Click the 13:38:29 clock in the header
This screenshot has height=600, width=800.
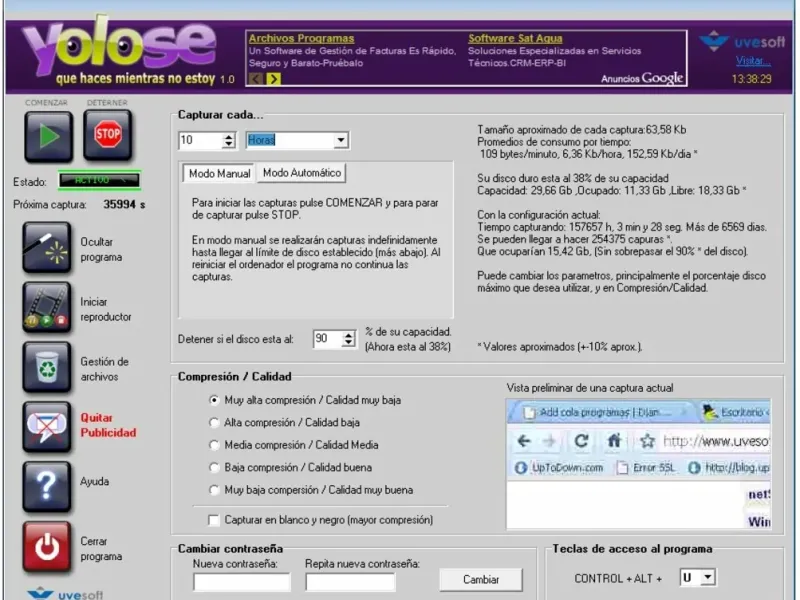752,79
